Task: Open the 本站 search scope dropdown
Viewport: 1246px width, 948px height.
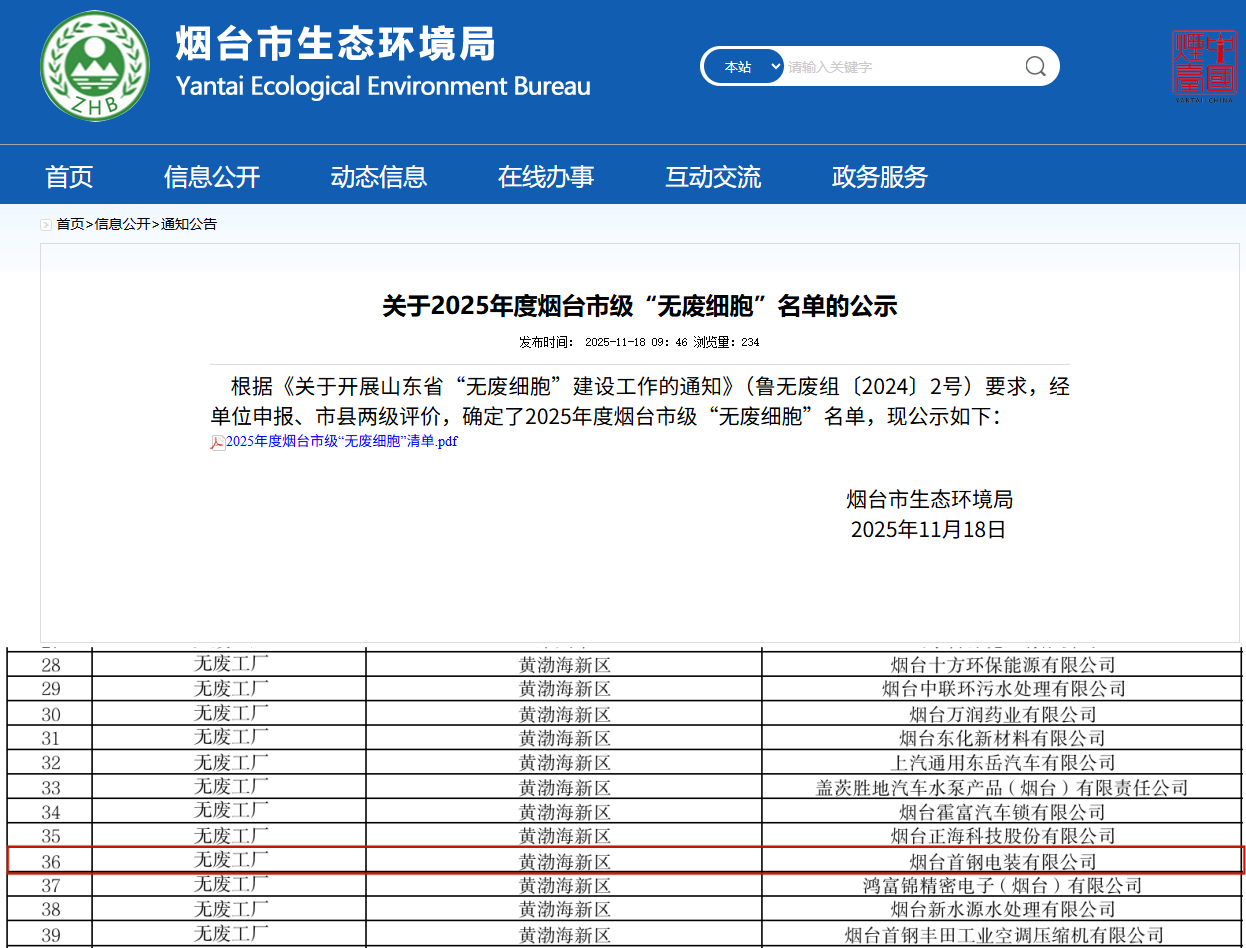Action: tap(745, 67)
